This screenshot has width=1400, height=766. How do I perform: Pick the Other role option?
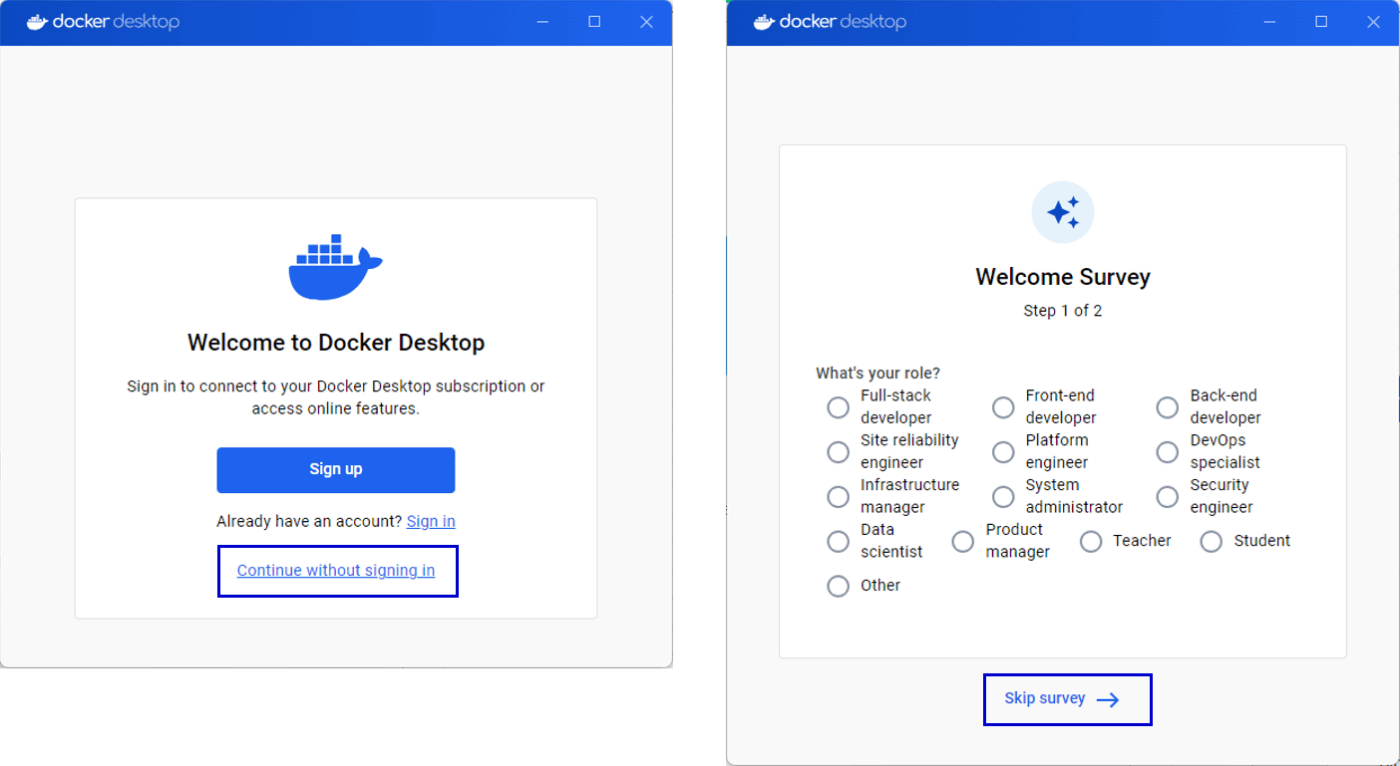pyautogui.click(x=838, y=586)
